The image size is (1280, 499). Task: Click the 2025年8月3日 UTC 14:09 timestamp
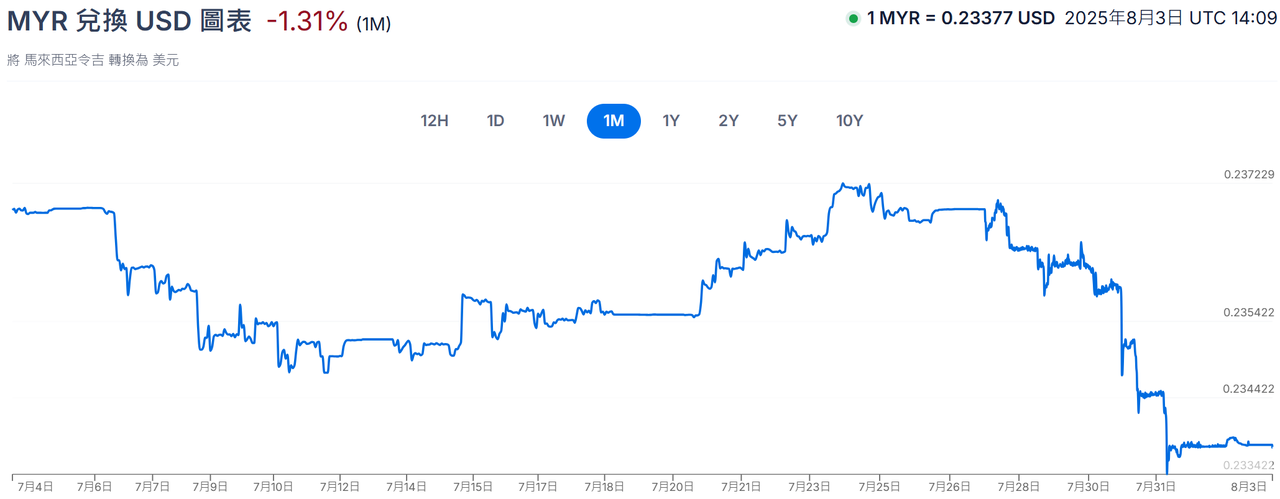[1168, 18]
